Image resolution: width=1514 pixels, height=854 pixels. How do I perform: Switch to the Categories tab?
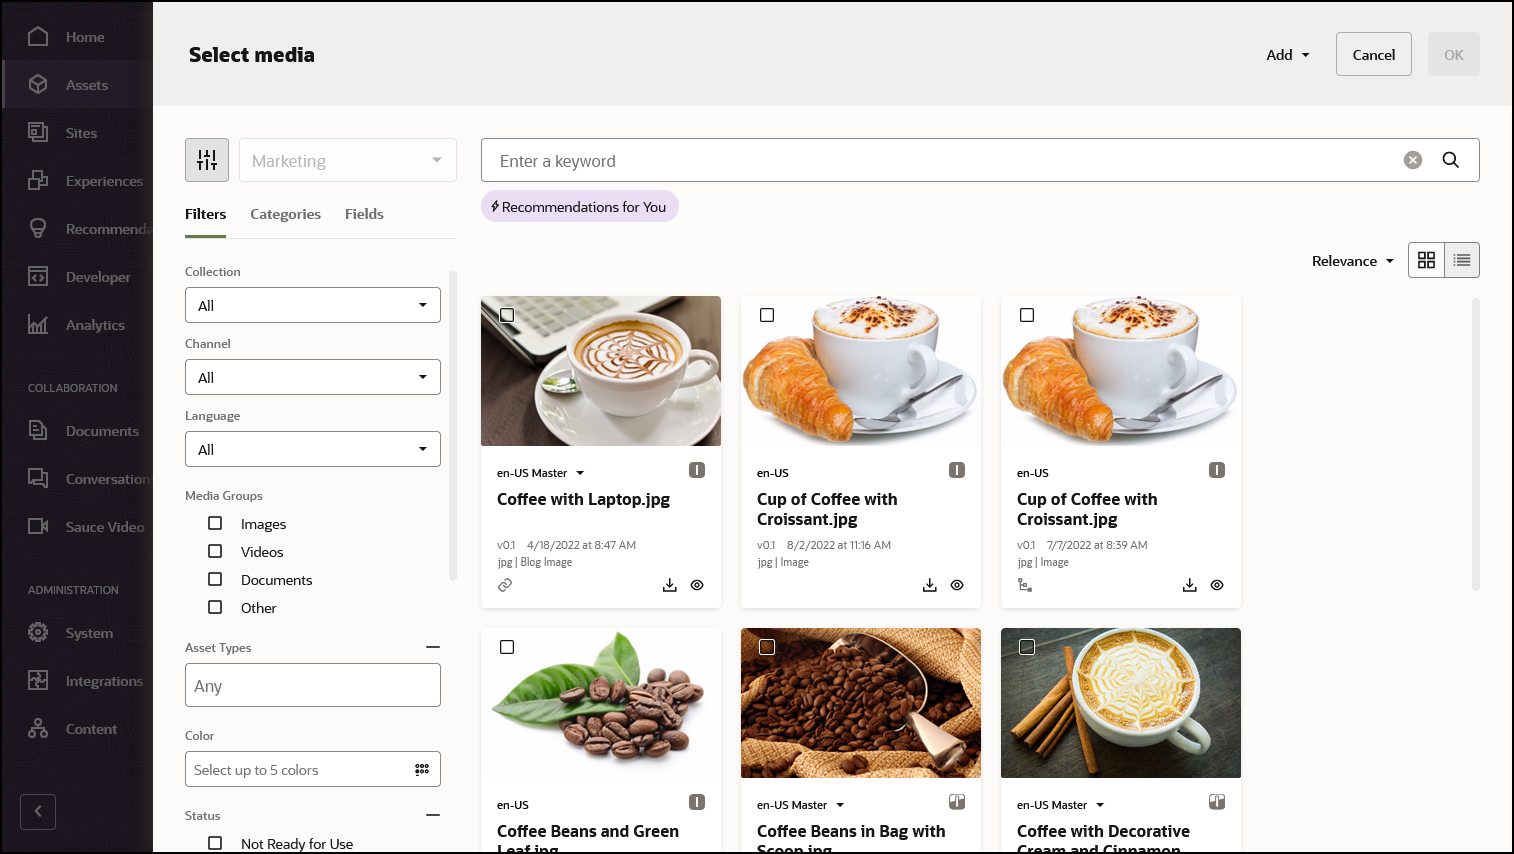coord(285,214)
